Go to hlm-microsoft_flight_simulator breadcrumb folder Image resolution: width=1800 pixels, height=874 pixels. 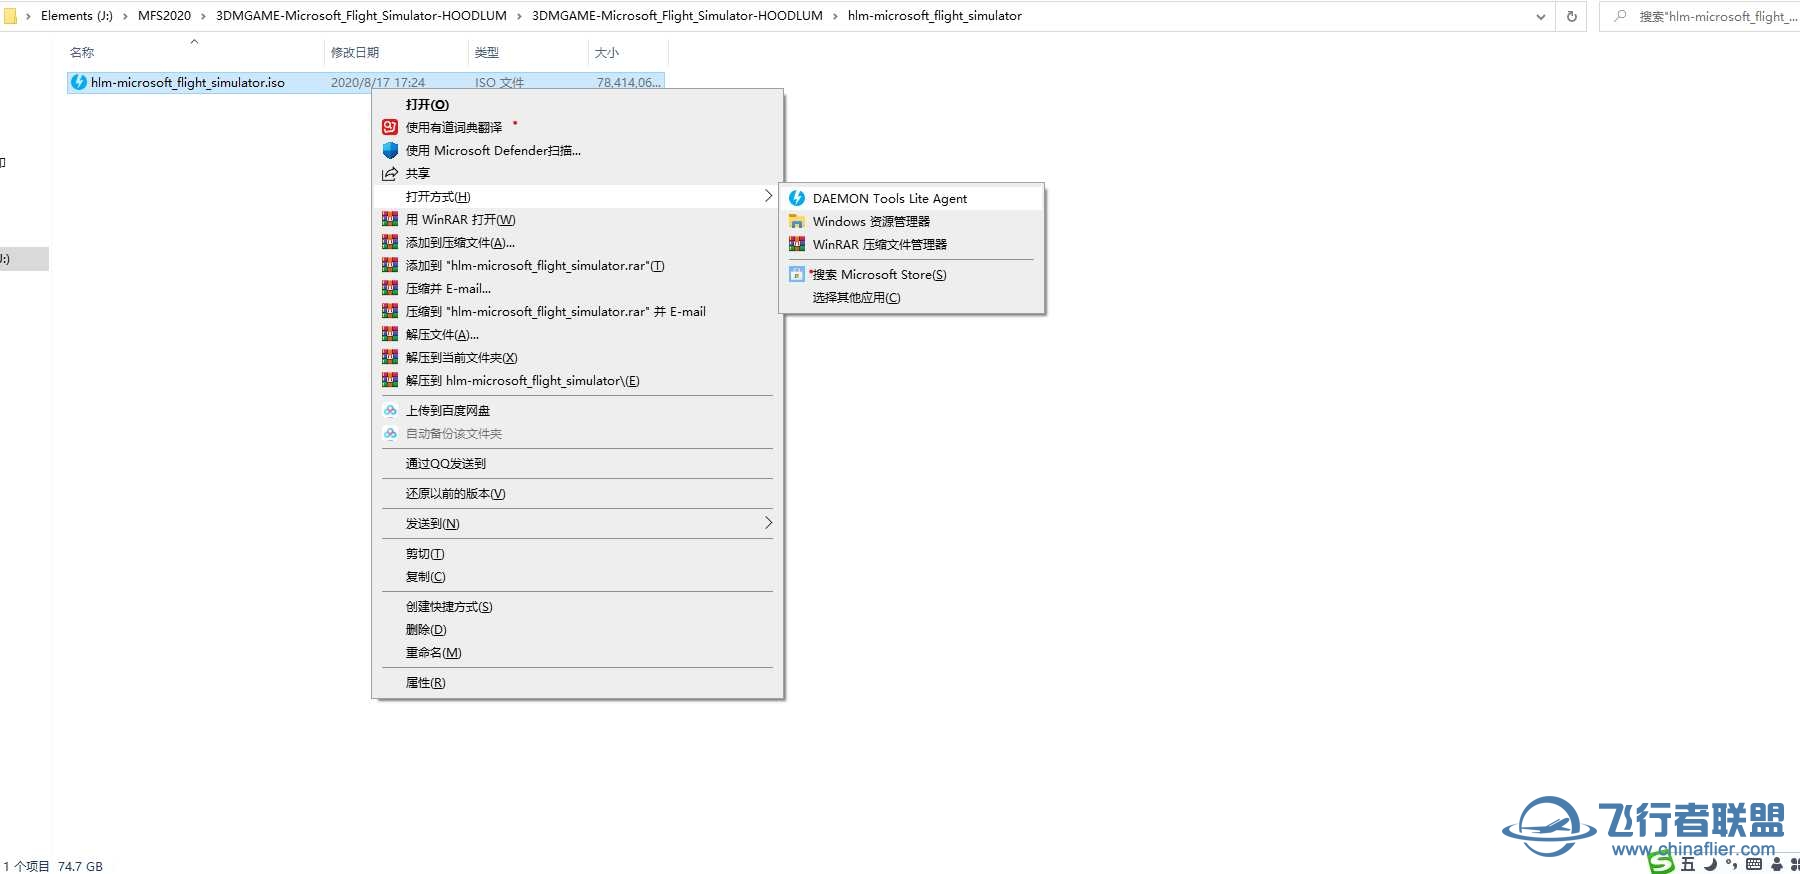click(935, 16)
